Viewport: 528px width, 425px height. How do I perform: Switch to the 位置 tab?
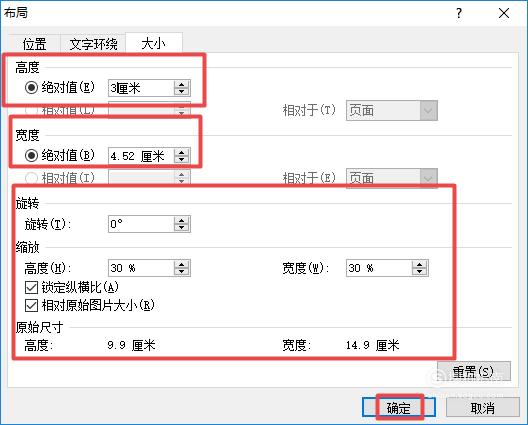click(34, 43)
